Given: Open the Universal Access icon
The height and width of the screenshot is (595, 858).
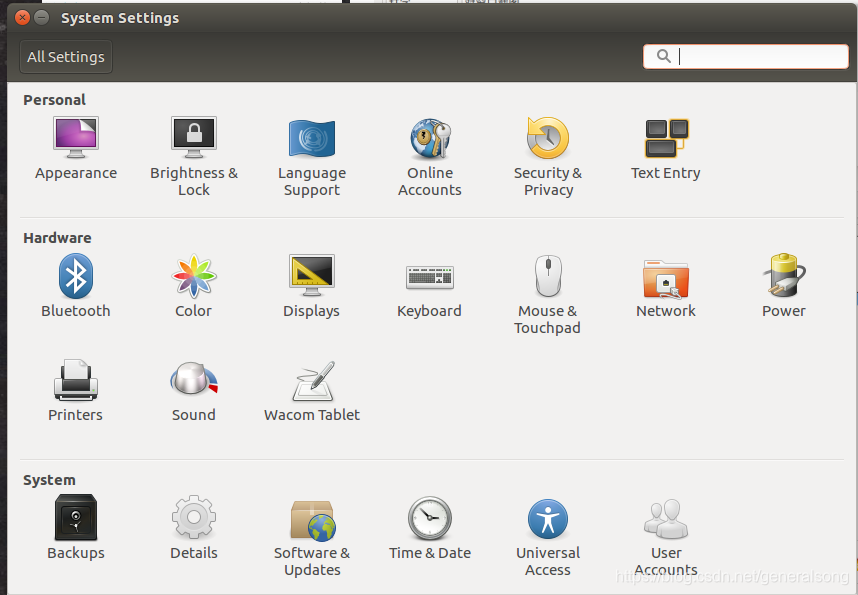Looking at the screenshot, I should tap(548, 519).
